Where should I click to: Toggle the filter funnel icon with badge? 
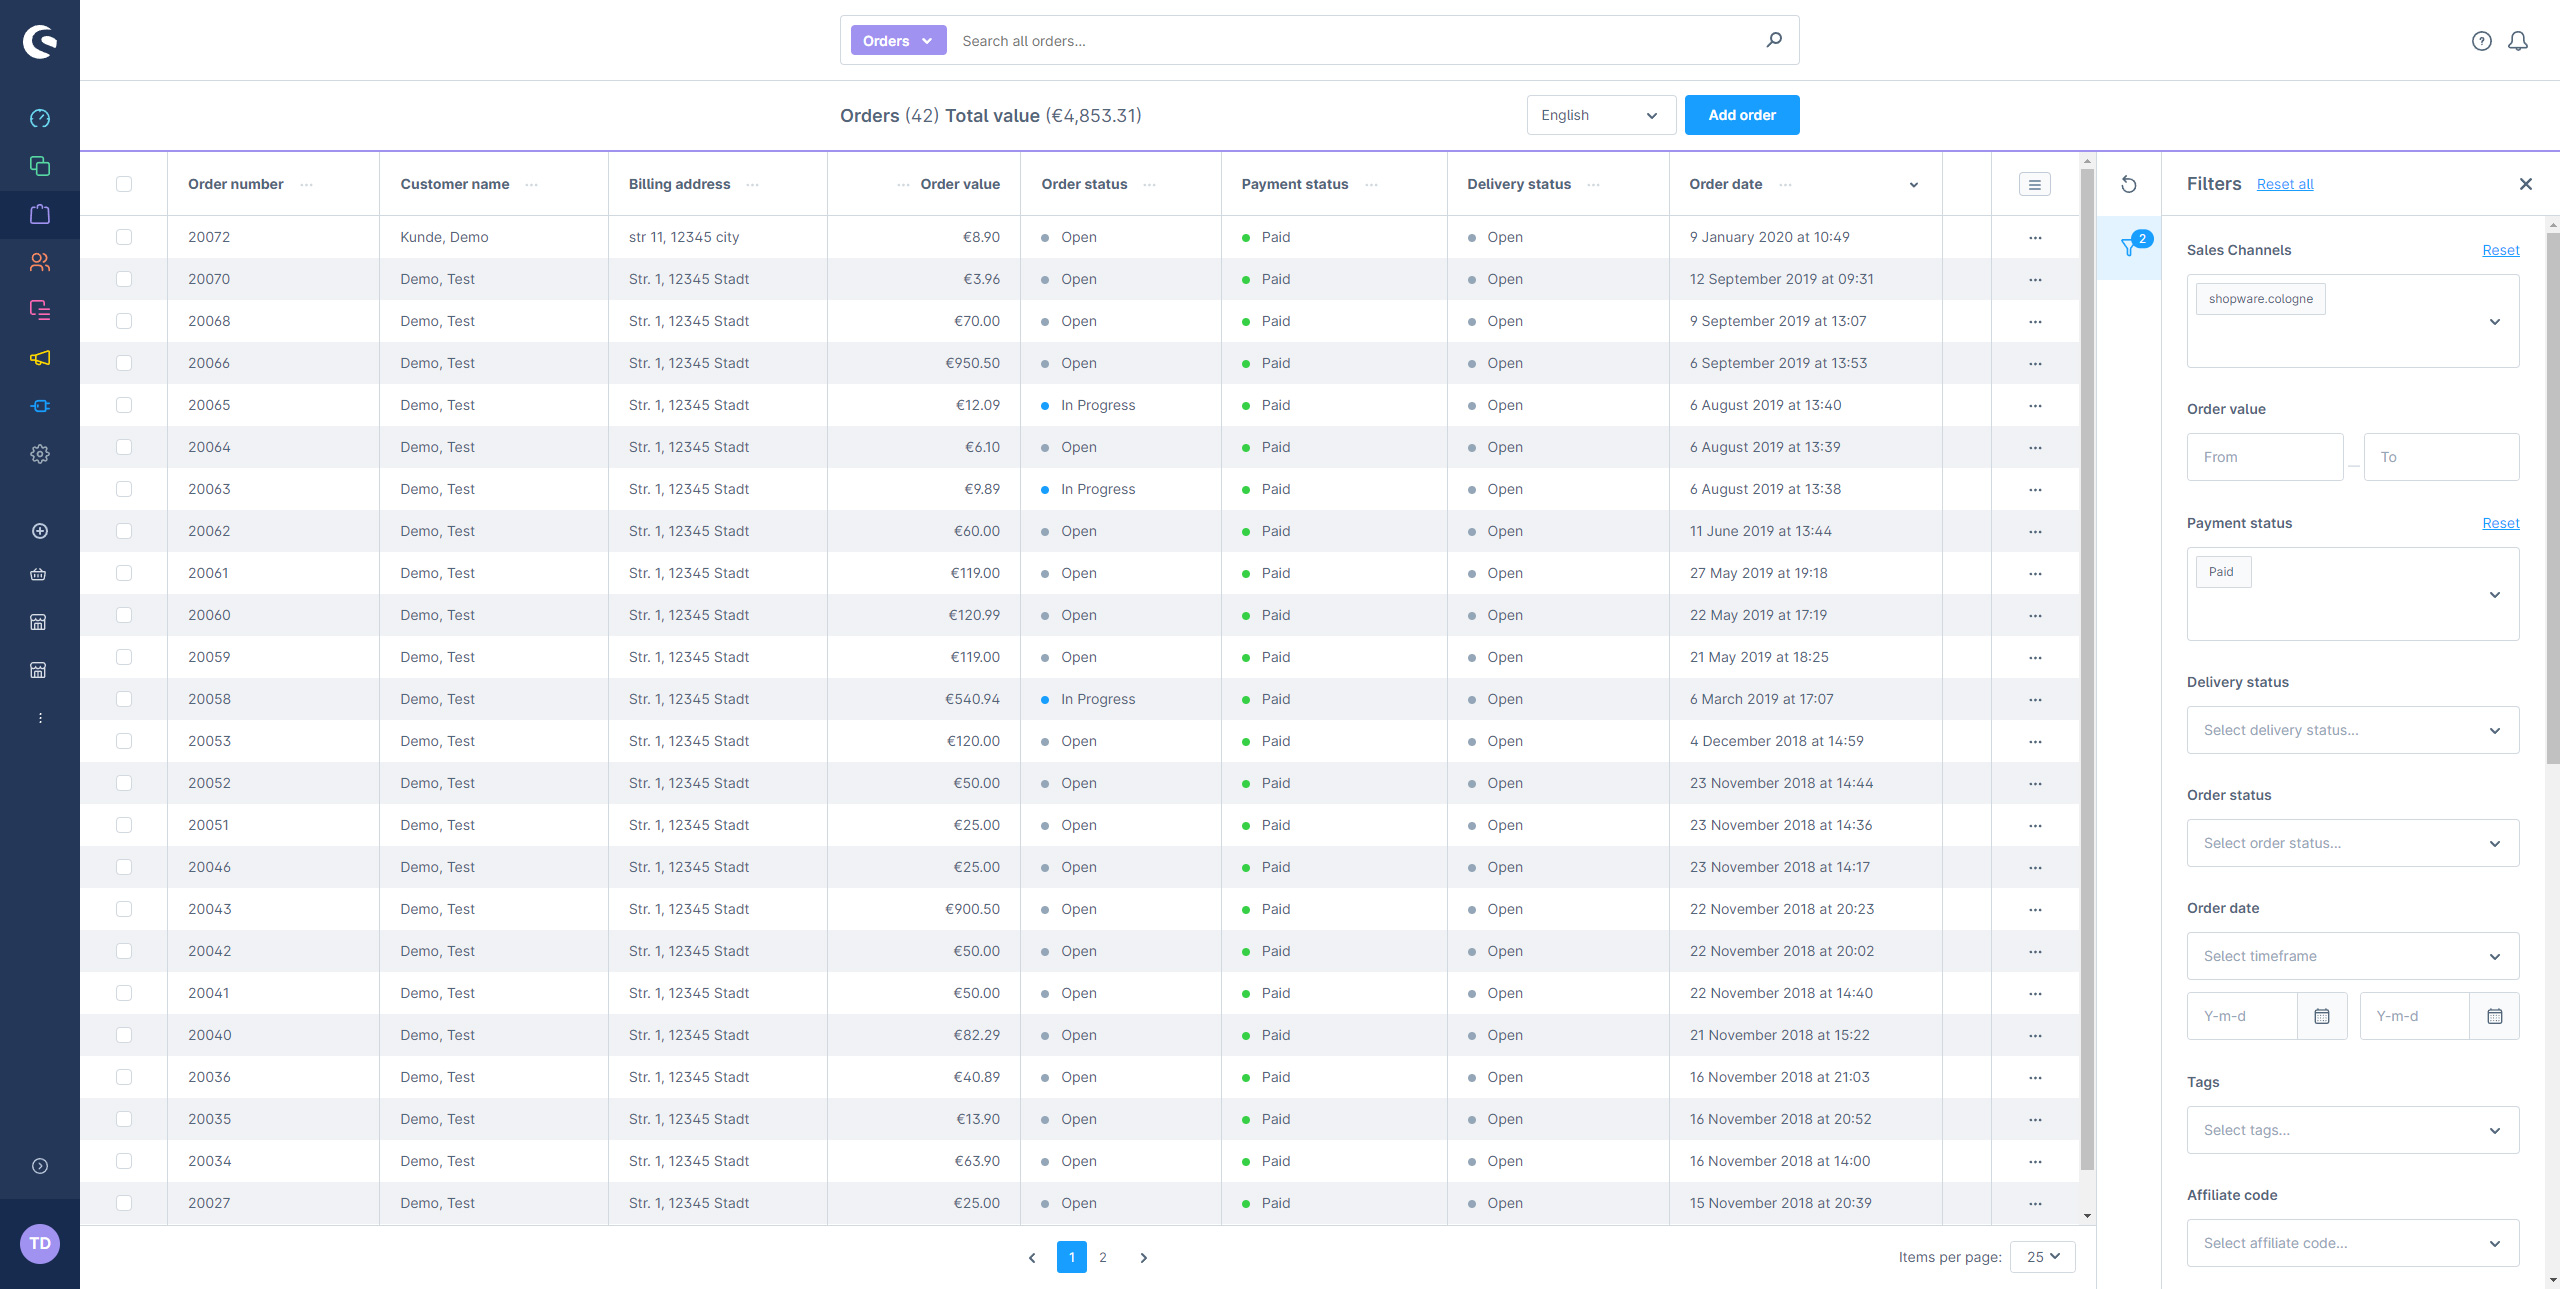point(2129,247)
